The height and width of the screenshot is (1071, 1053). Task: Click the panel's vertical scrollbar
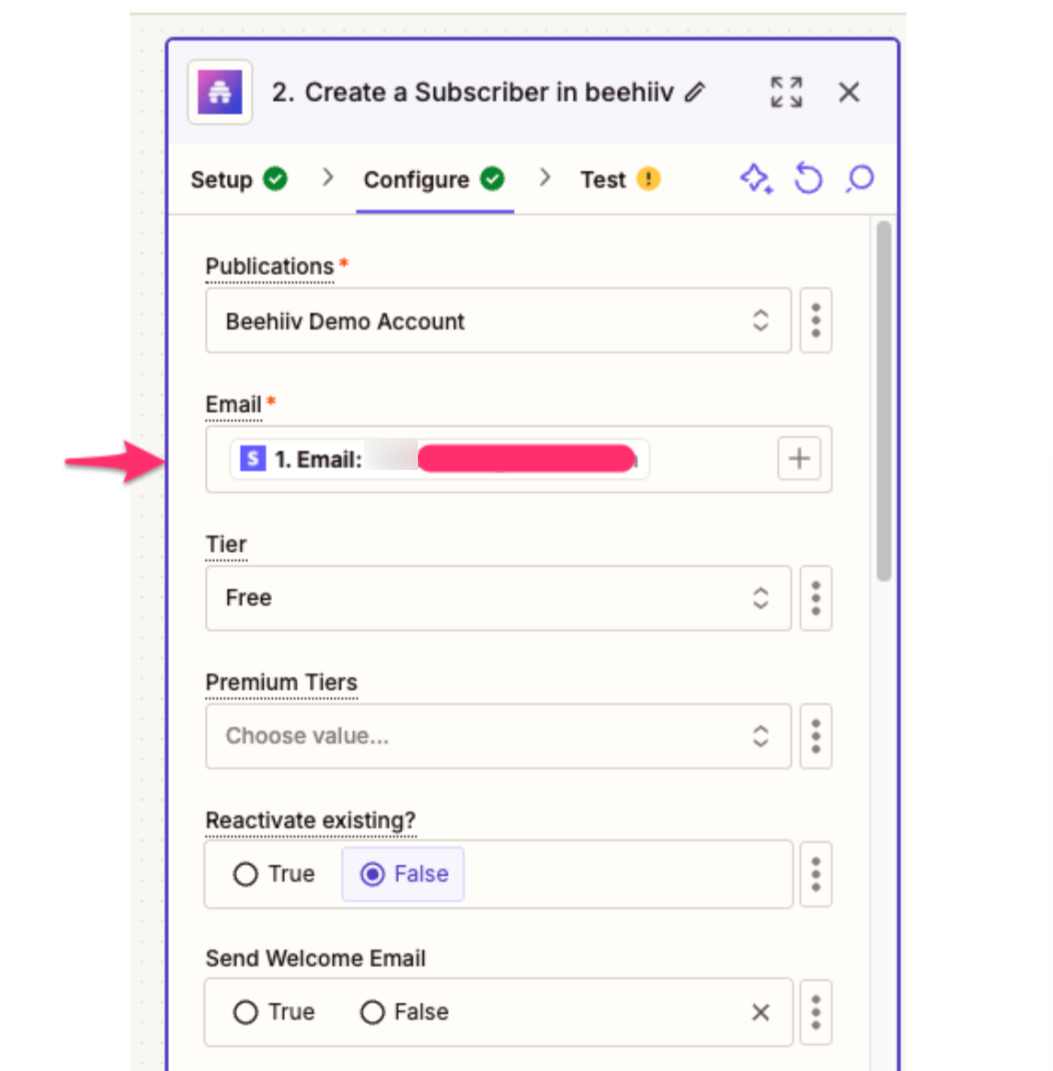pyautogui.click(x=883, y=400)
